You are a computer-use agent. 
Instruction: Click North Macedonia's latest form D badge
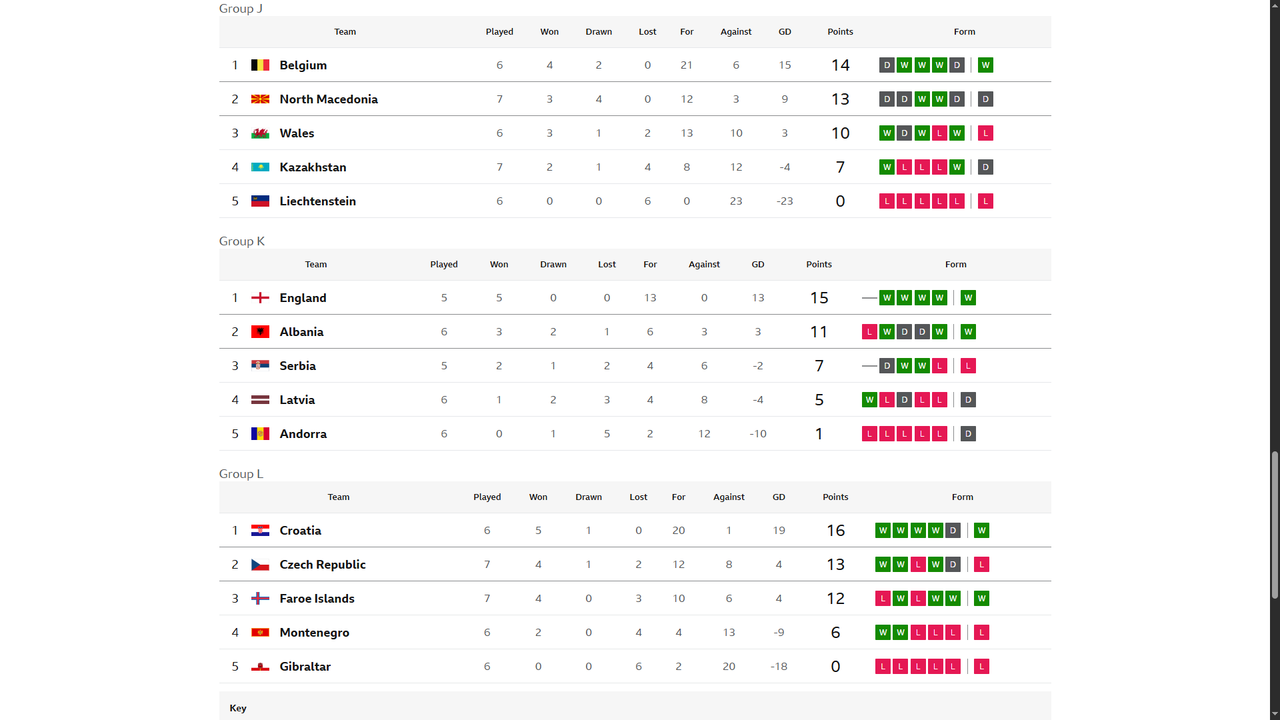pos(986,99)
